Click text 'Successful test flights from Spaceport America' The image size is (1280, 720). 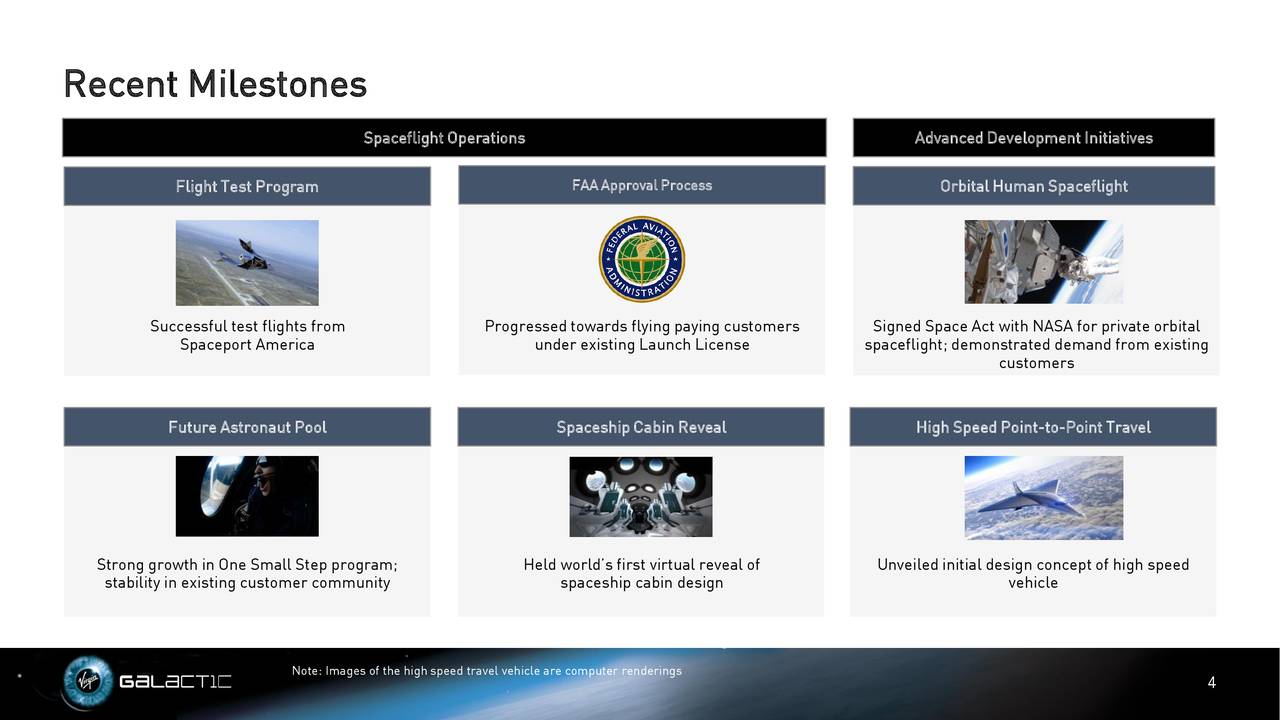247,336
